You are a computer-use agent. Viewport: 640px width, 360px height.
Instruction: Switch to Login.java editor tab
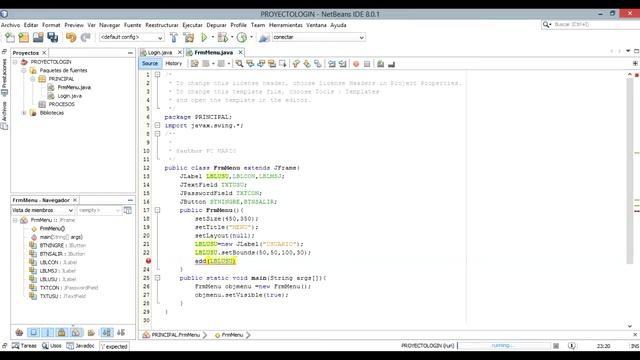tap(160, 53)
